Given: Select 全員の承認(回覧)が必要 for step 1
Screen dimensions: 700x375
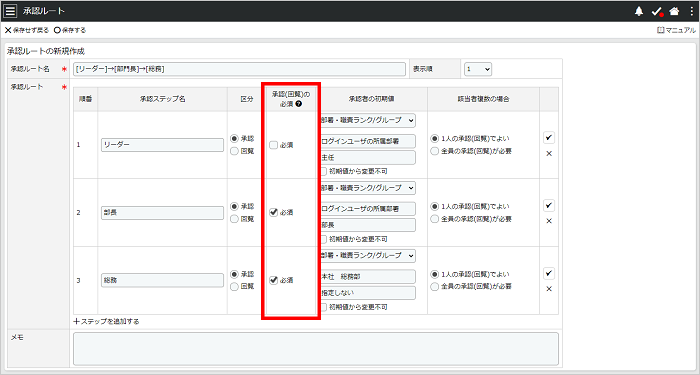Looking at the screenshot, I should coord(435,151).
